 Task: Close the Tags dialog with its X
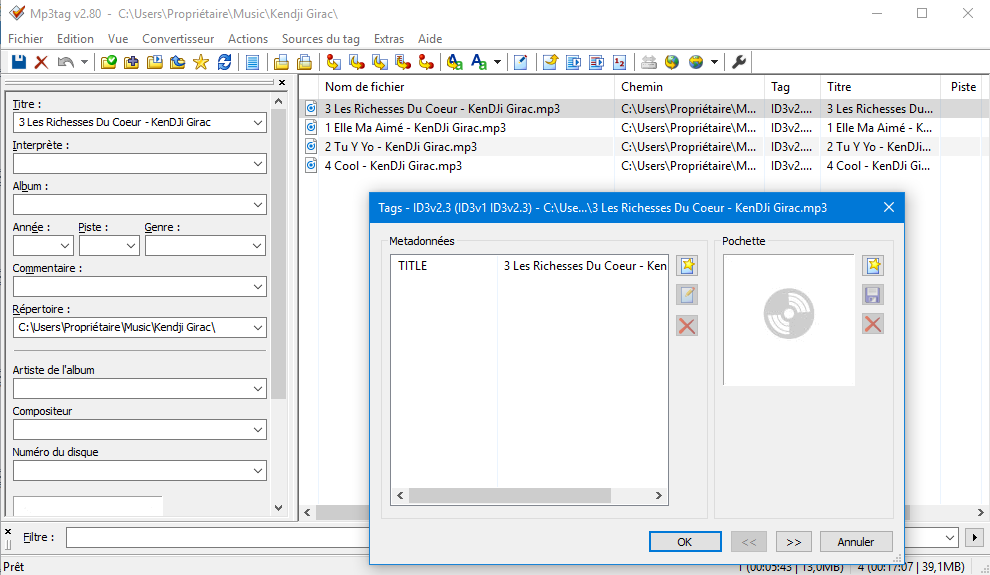point(889,208)
